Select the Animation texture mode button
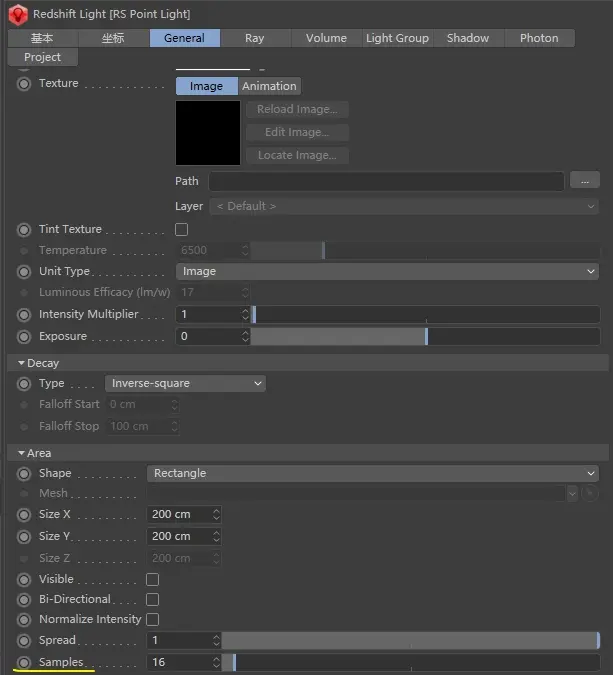This screenshot has width=613, height=675. [269, 86]
